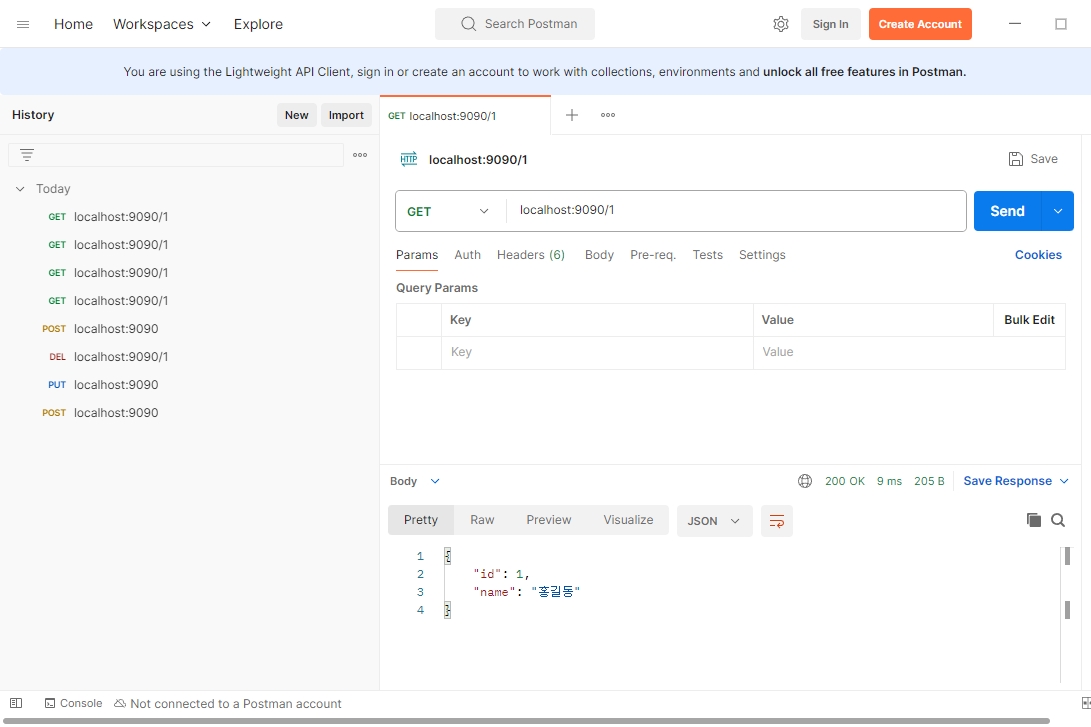
Task: Select the Pretty response view
Action: [421, 520]
